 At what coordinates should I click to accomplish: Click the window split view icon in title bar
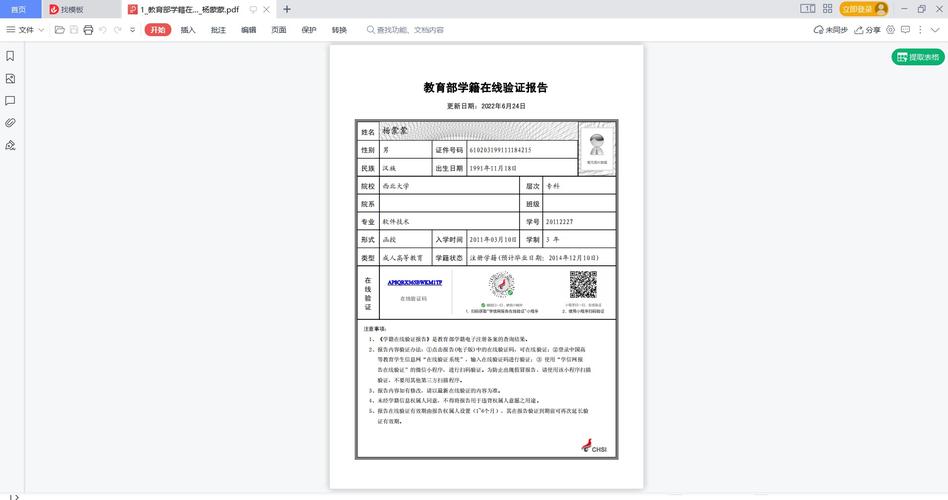pos(808,8)
